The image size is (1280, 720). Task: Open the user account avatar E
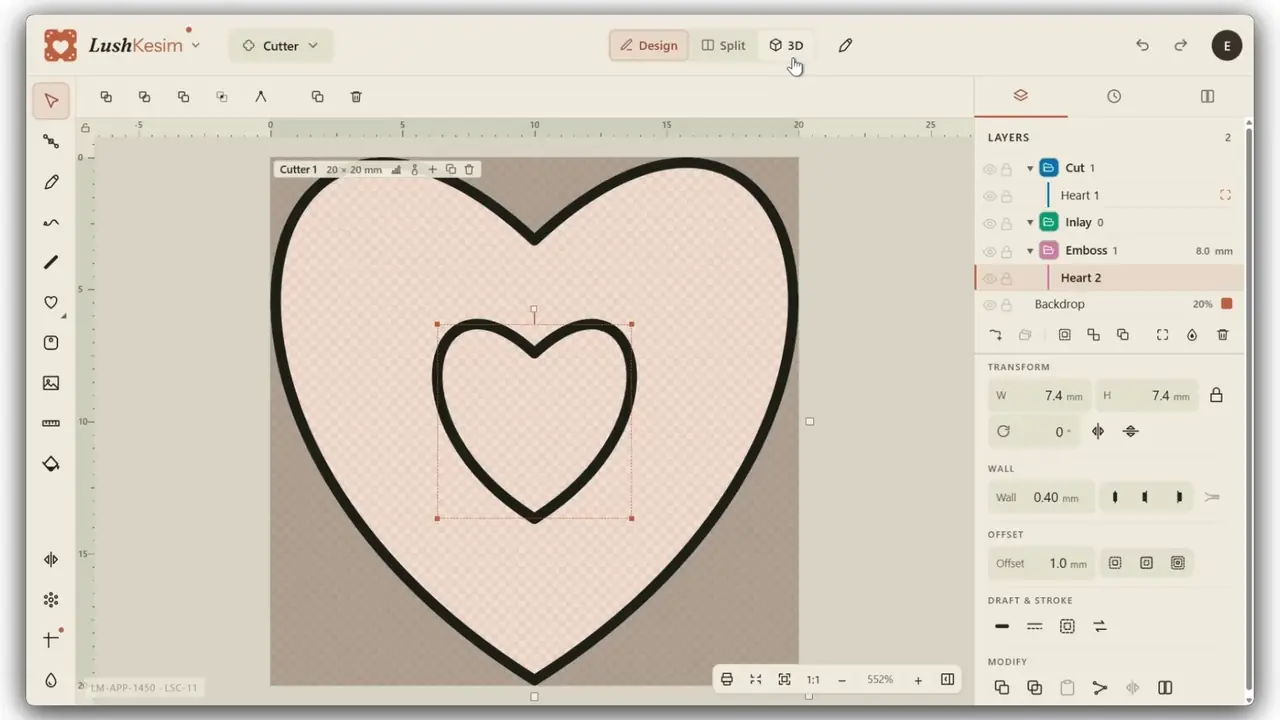1227,45
